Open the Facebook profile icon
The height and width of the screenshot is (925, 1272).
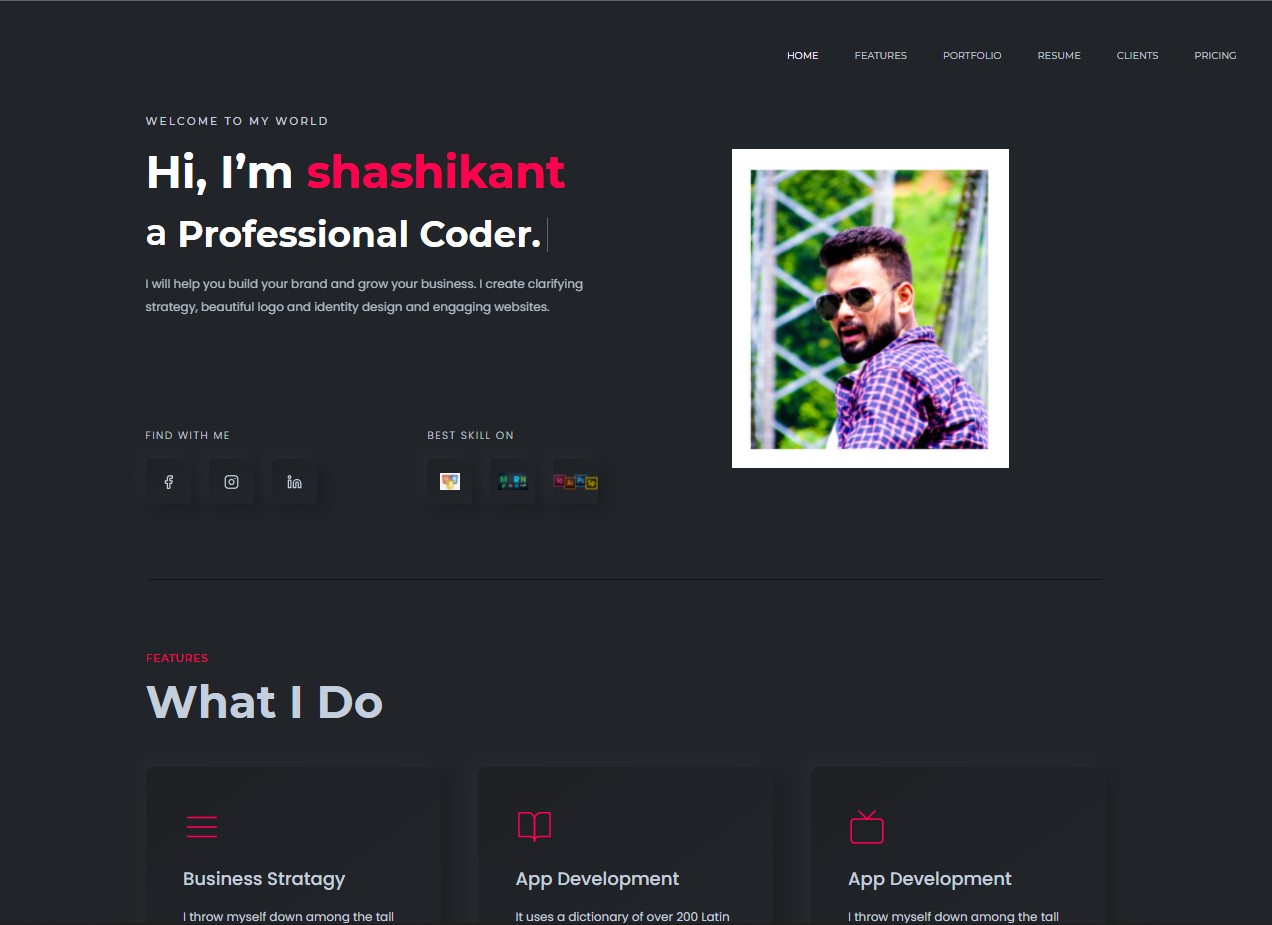click(x=168, y=481)
